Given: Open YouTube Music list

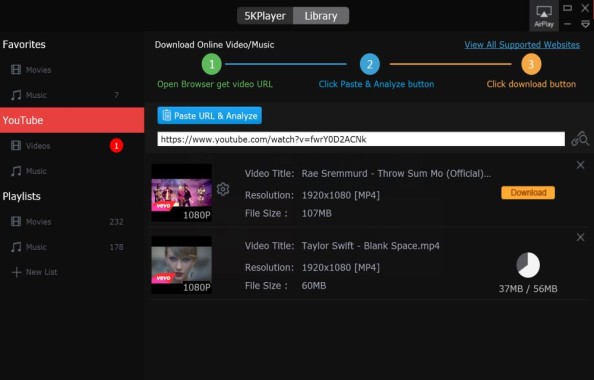Looking at the screenshot, I should [x=72, y=171].
